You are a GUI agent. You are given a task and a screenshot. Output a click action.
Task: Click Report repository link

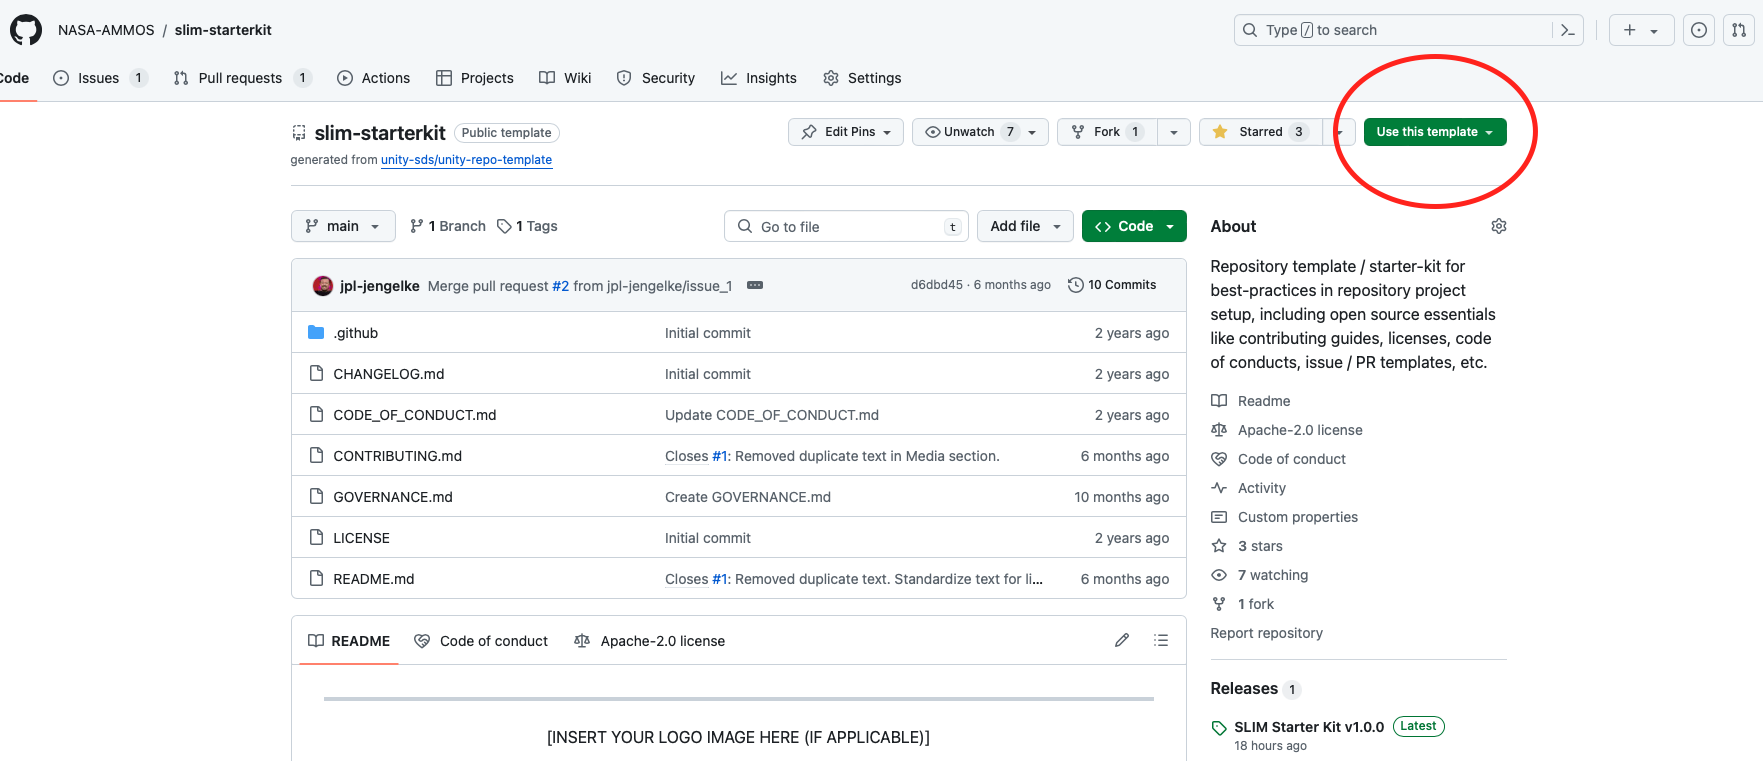(x=1267, y=633)
